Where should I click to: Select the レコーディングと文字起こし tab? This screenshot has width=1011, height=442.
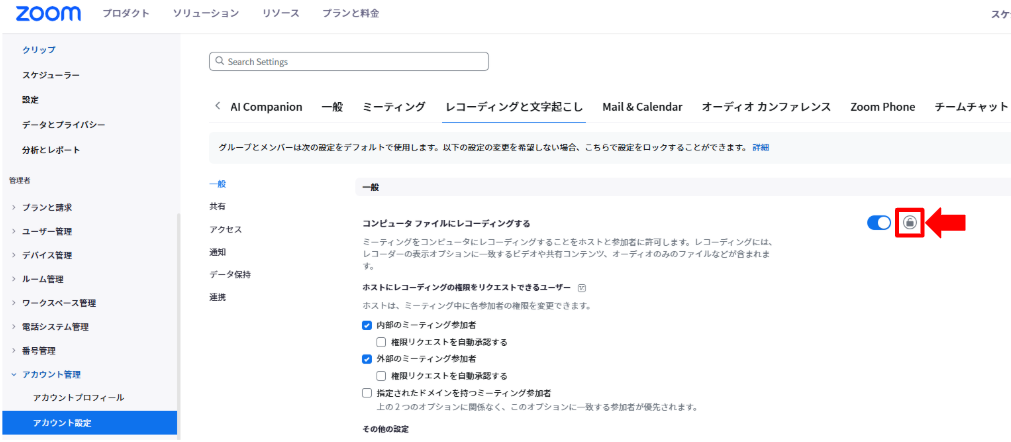[514, 107]
